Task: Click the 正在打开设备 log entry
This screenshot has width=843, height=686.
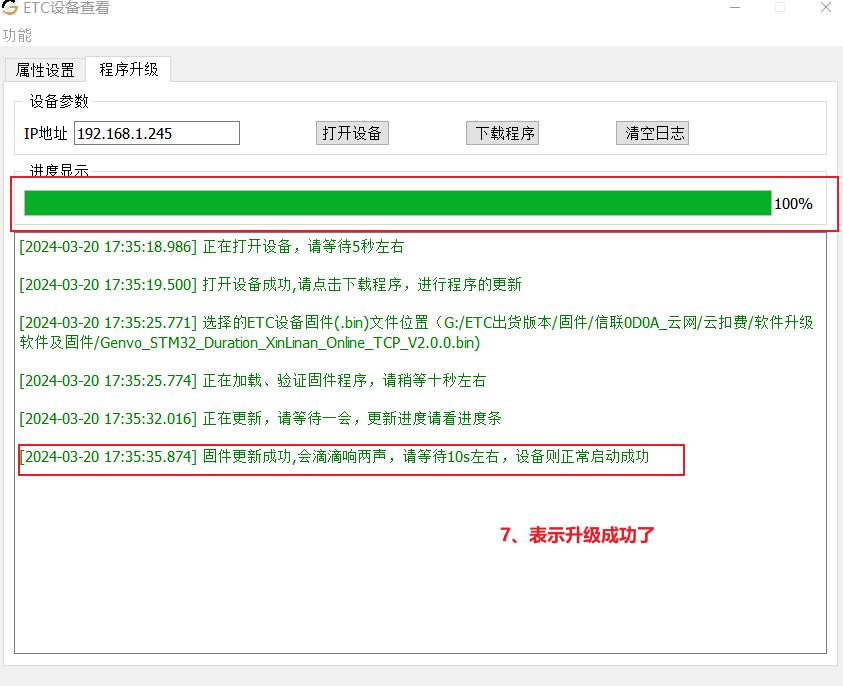Action: (x=211, y=247)
